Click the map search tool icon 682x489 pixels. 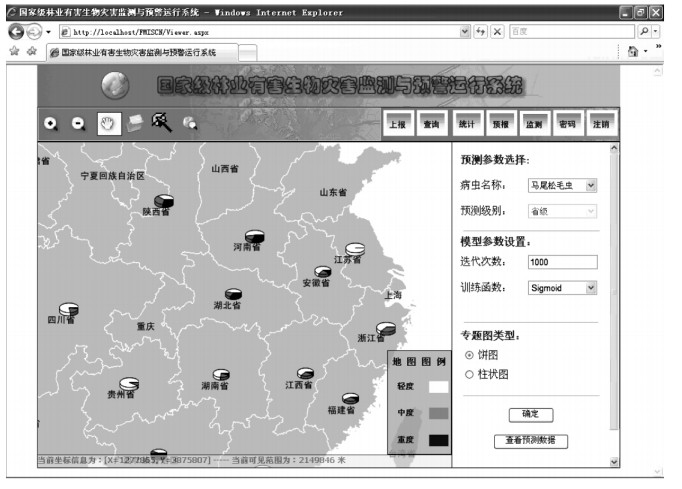189,123
